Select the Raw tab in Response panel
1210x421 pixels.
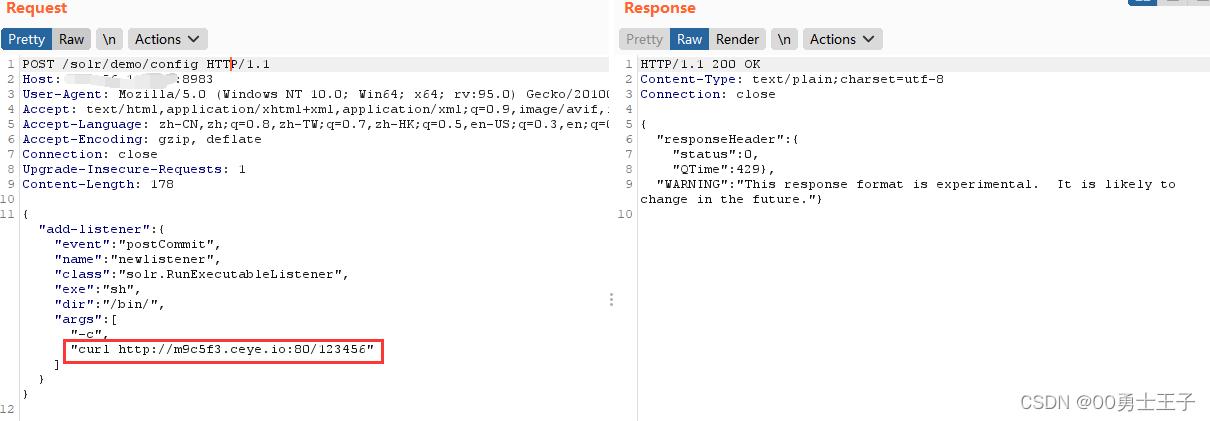[x=690, y=39]
